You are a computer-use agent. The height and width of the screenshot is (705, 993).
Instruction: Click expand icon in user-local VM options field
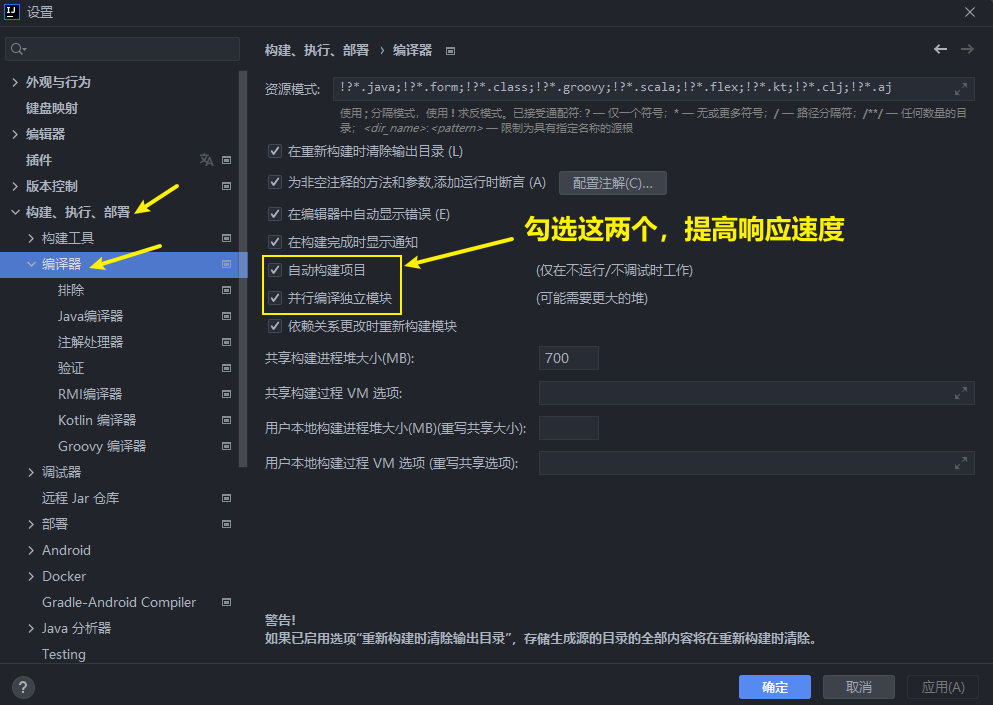(961, 463)
